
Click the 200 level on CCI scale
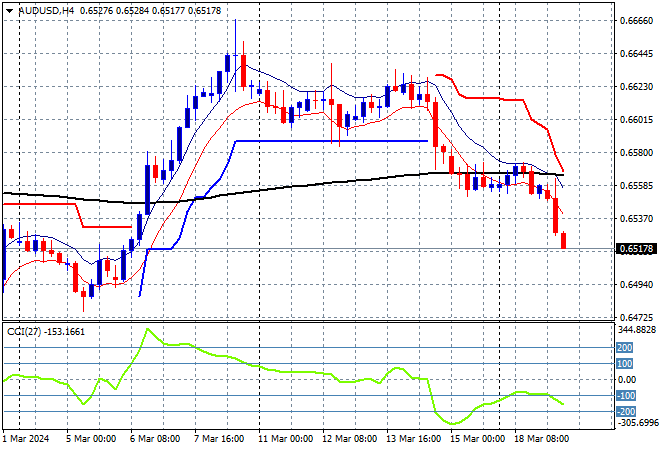pyautogui.click(x=626, y=347)
